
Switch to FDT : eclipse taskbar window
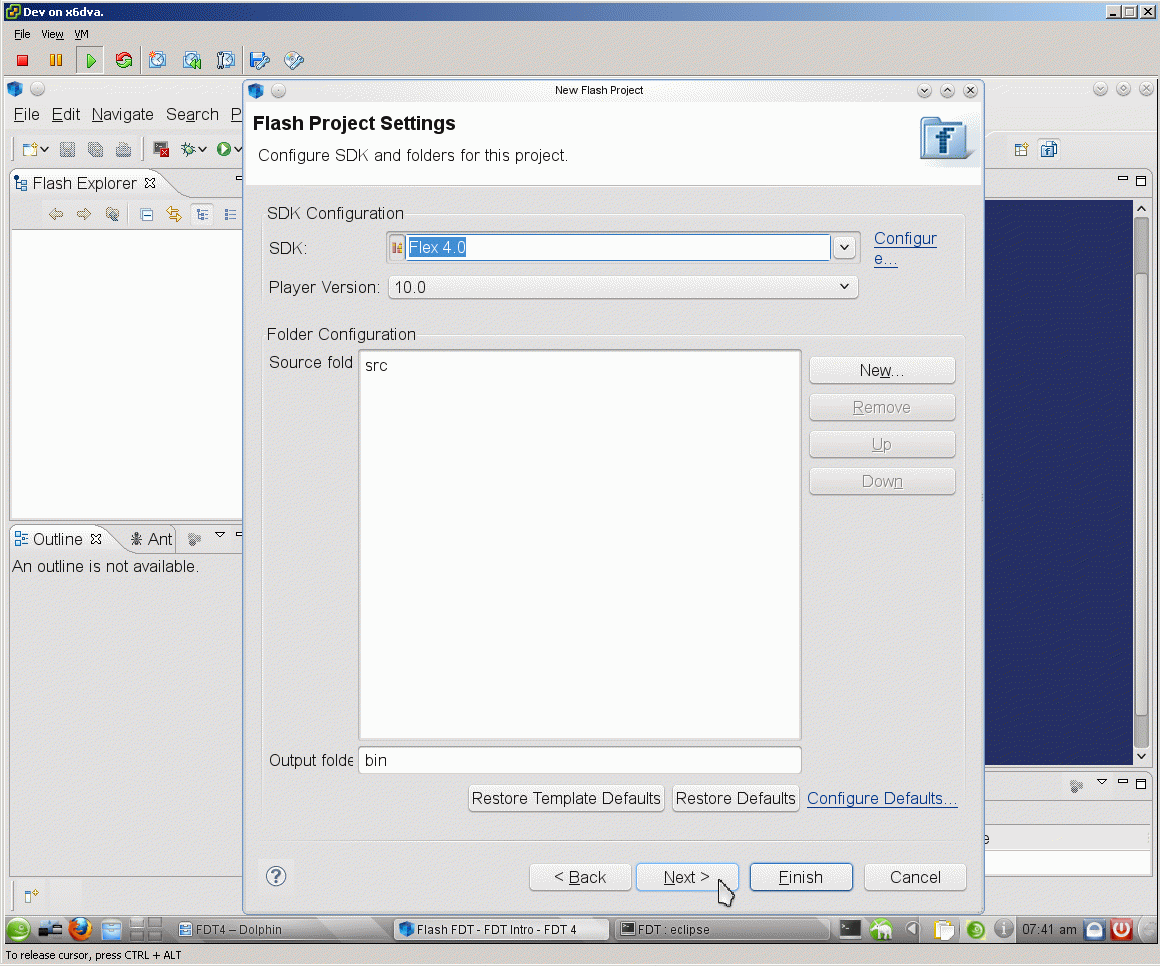coord(721,929)
